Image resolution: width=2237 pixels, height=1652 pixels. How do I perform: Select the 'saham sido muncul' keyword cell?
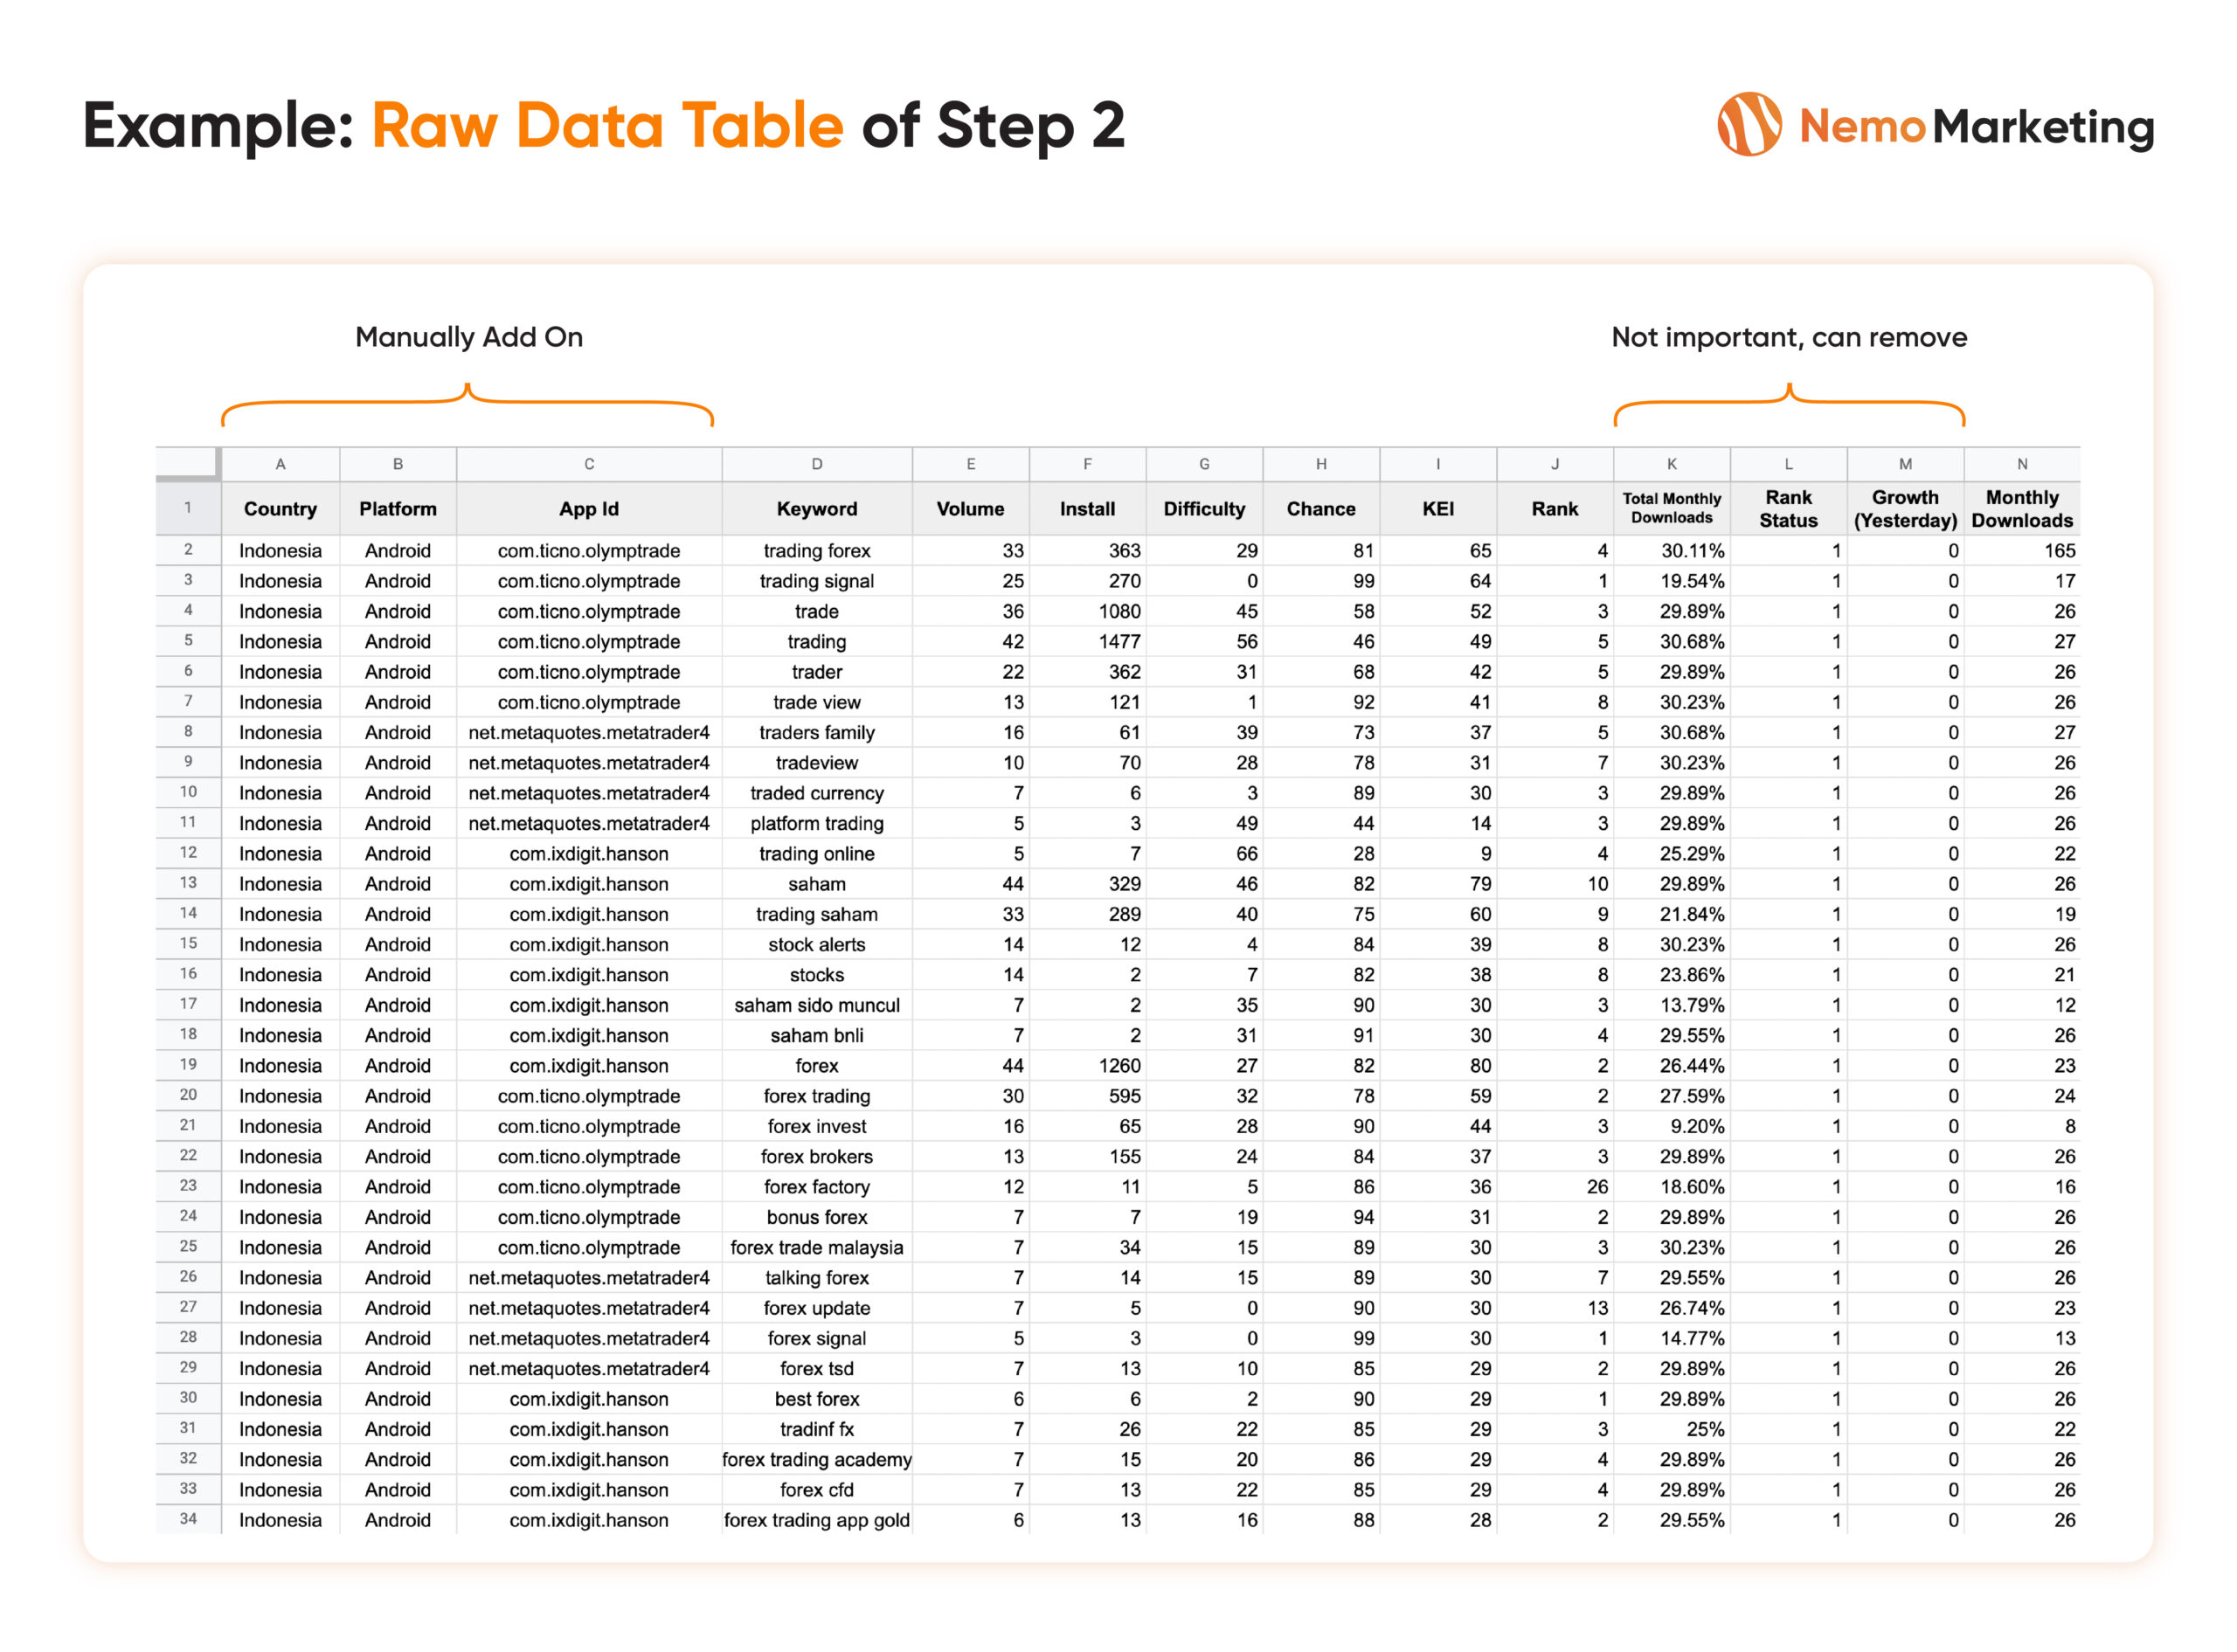pyautogui.click(x=817, y=1004)
